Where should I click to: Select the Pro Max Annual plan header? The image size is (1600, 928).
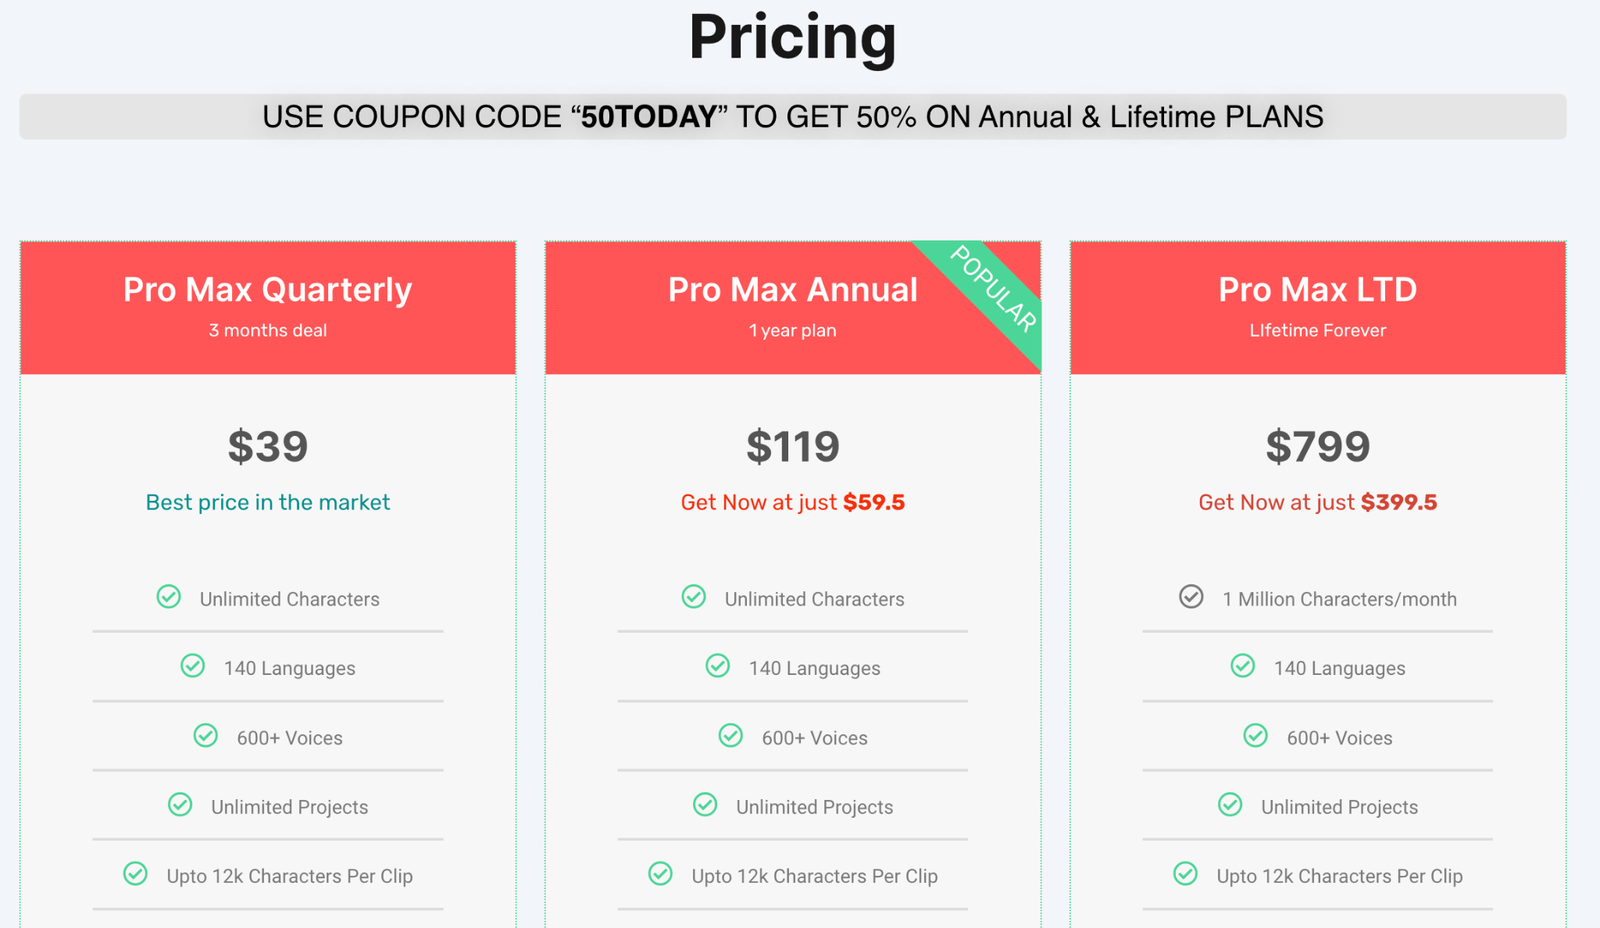pyautogui.click(x=793, y=308)
